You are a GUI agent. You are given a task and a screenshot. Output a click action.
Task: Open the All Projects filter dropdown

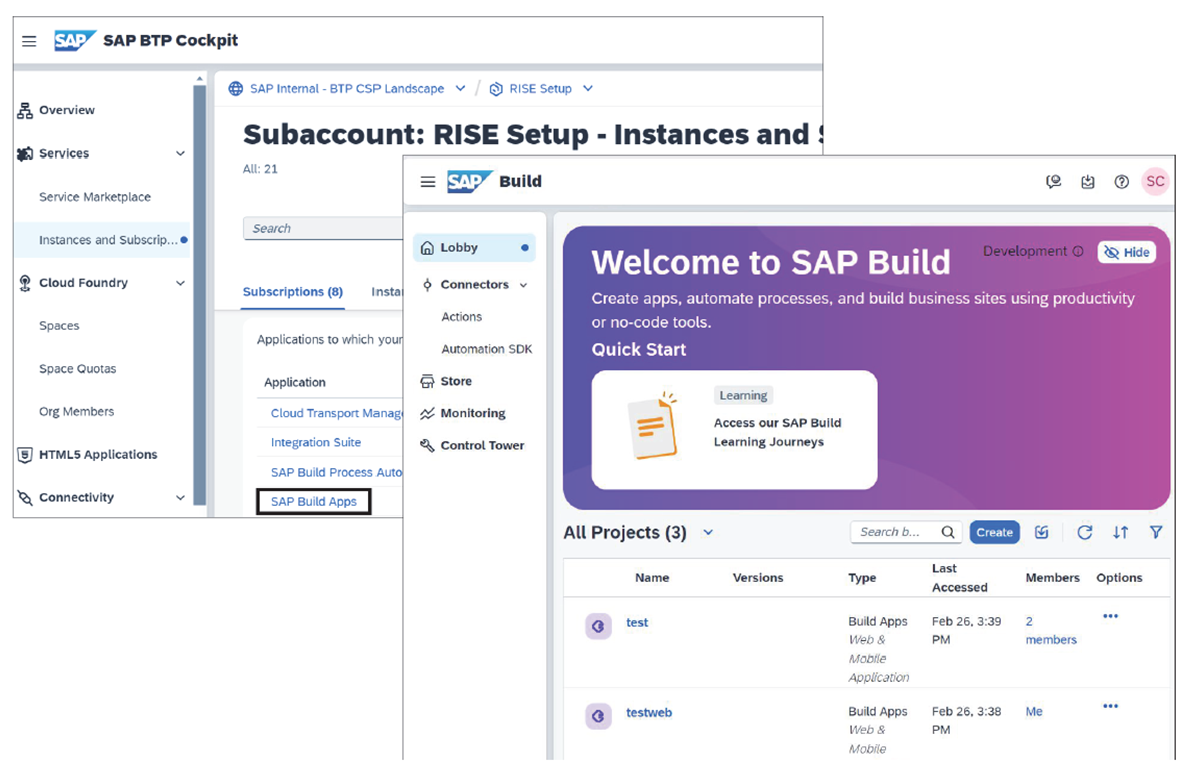coord(707,532)
